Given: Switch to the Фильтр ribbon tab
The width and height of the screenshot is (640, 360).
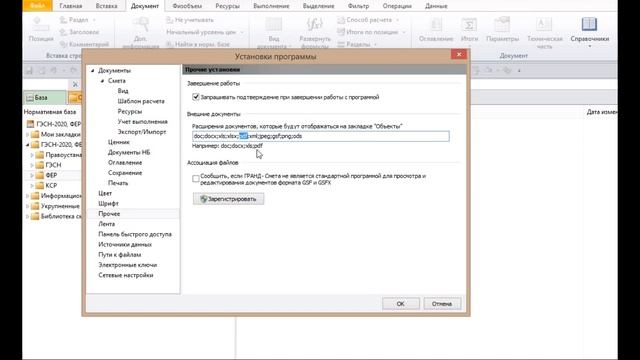Looking at the screenshot, I should 358,6.
